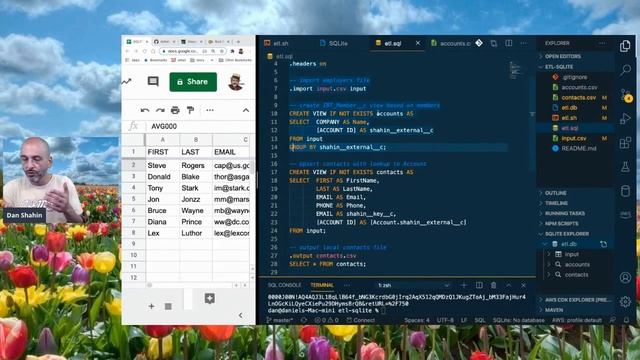The width and height of the screenshot is (640, 360).
Task: Open the AWS icon in activity bar
Action: [x=625, y=215]
